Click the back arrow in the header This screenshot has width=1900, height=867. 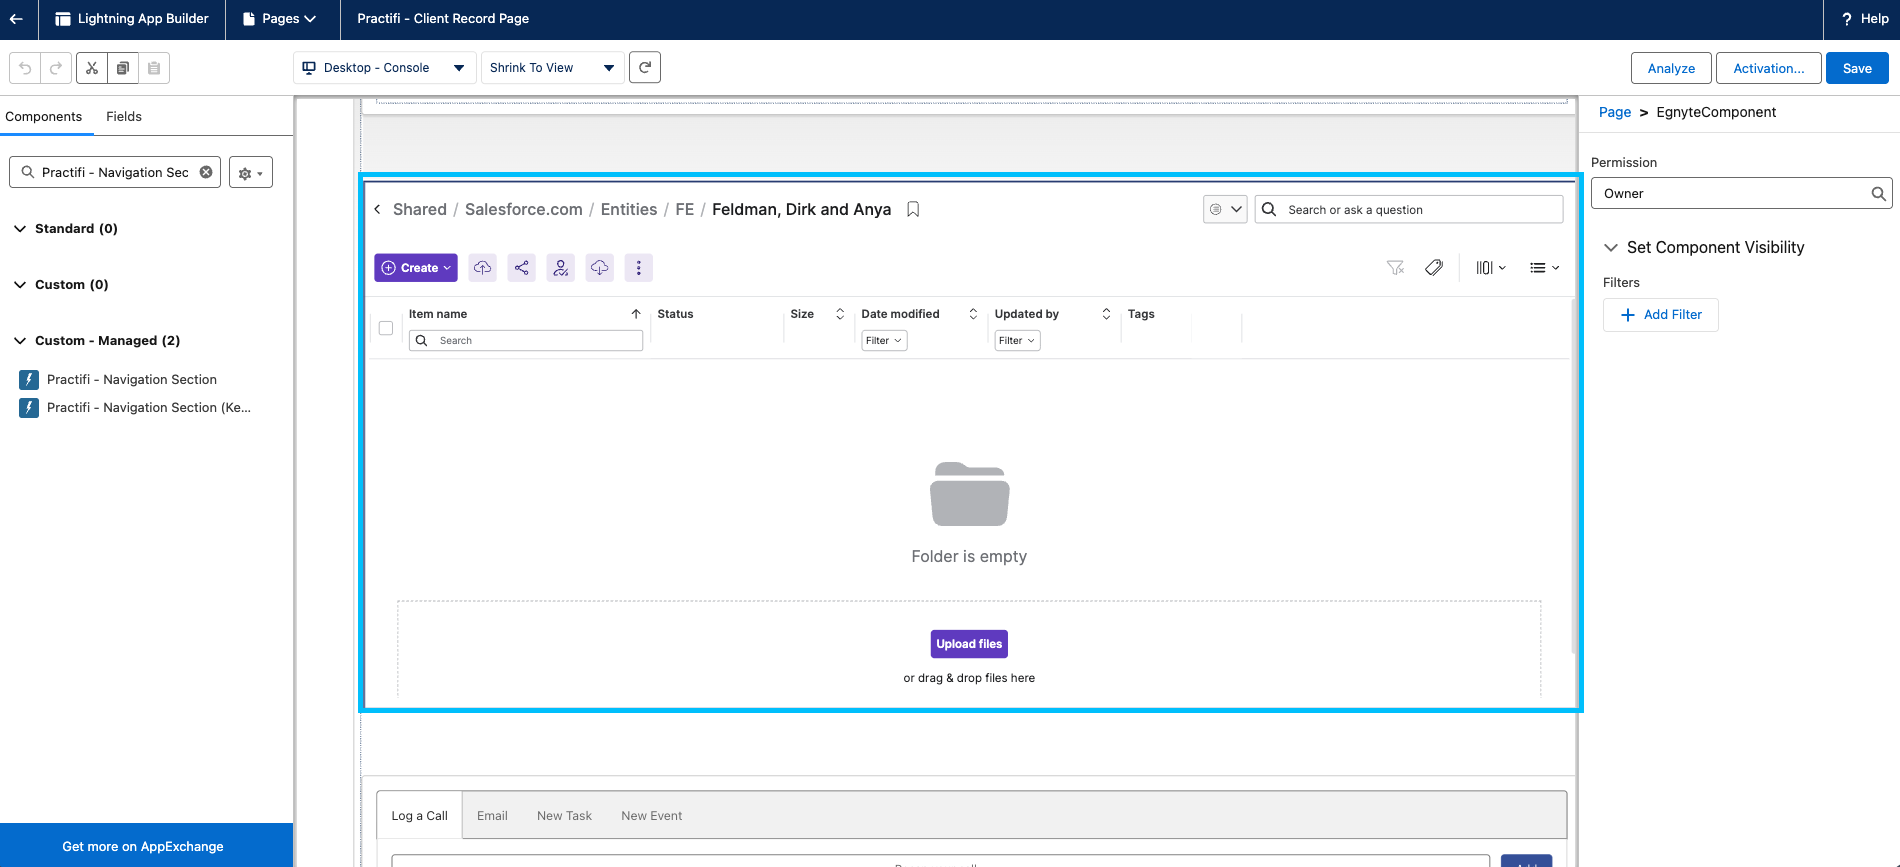[17, 19]
